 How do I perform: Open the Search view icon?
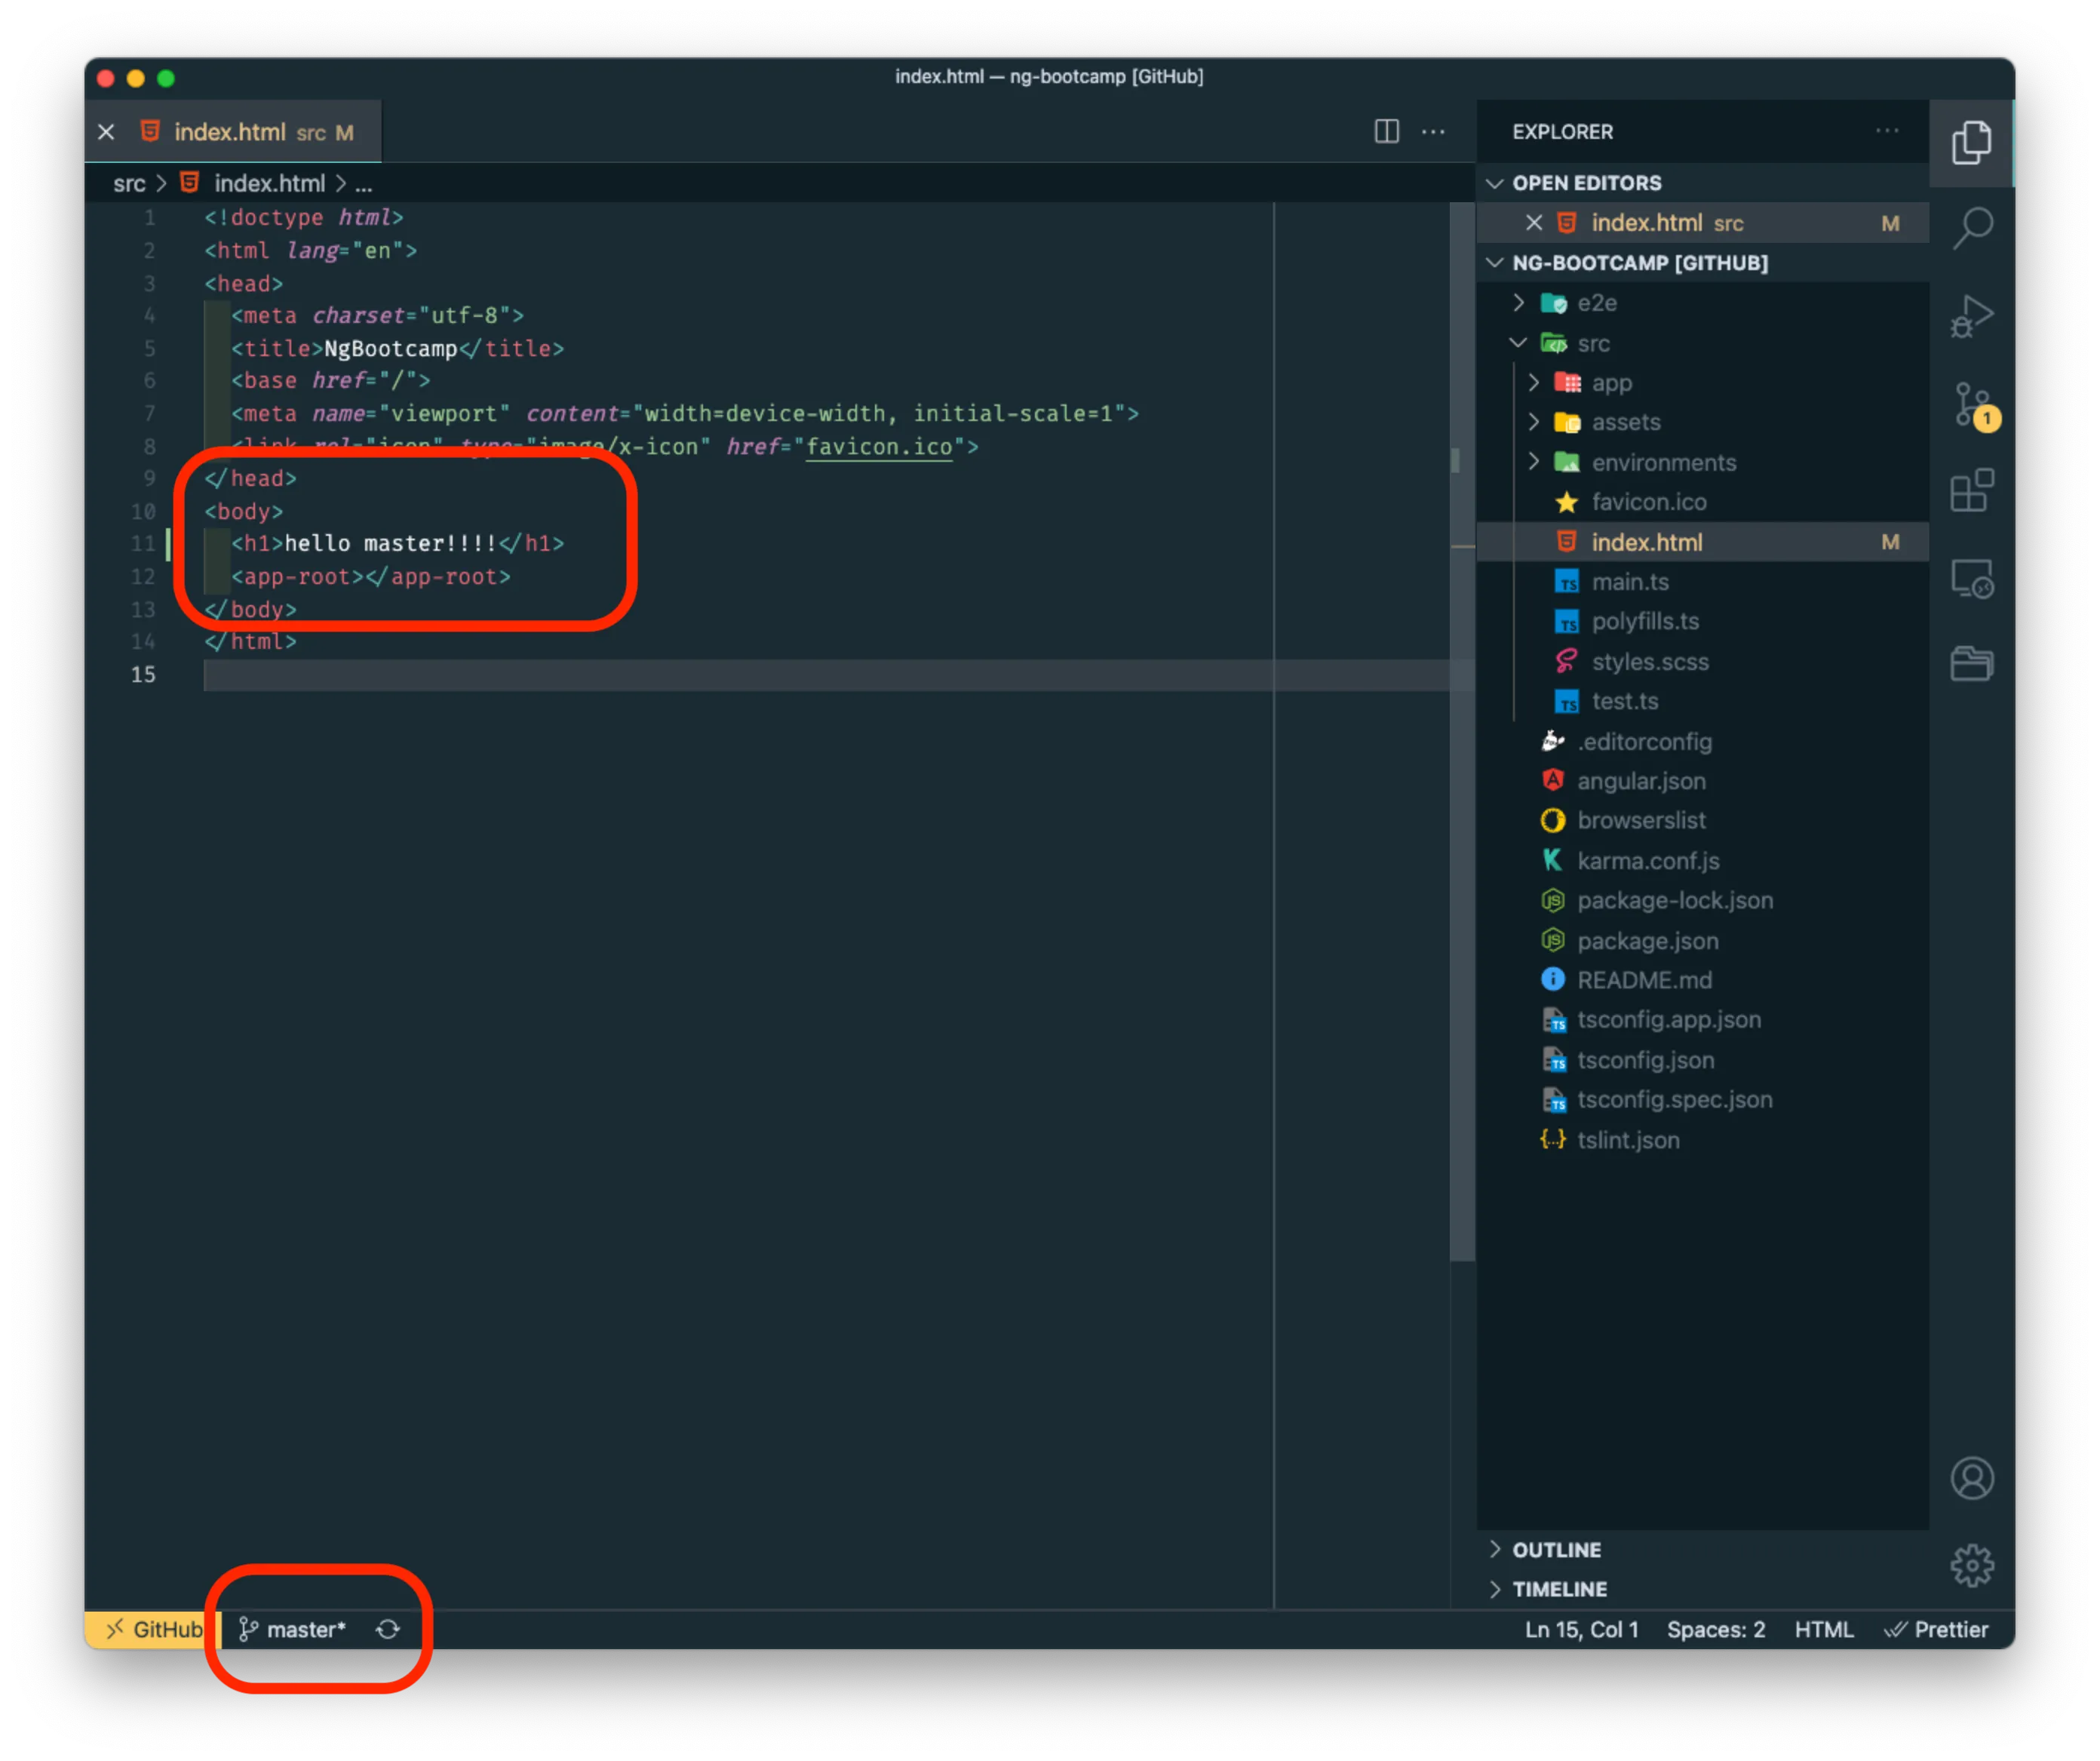[1971, 228]
